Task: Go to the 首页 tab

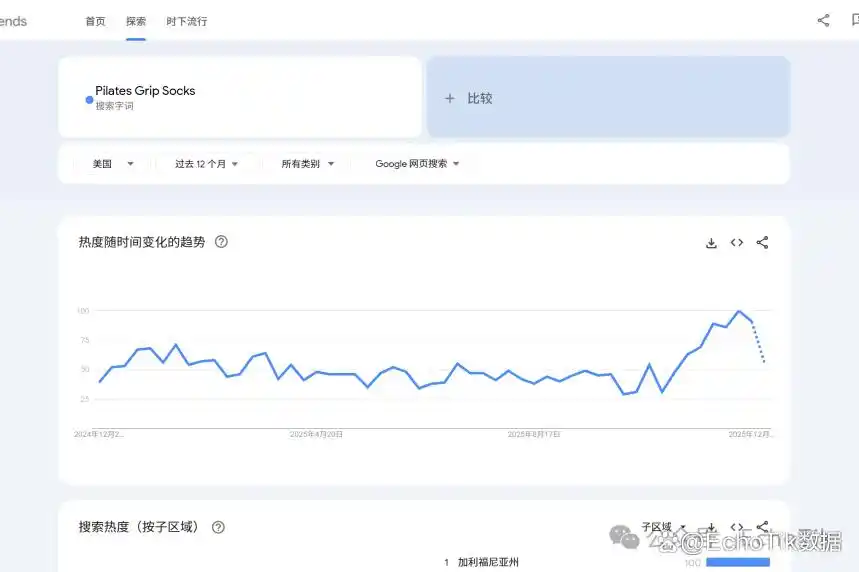Action: click(95, 21)
